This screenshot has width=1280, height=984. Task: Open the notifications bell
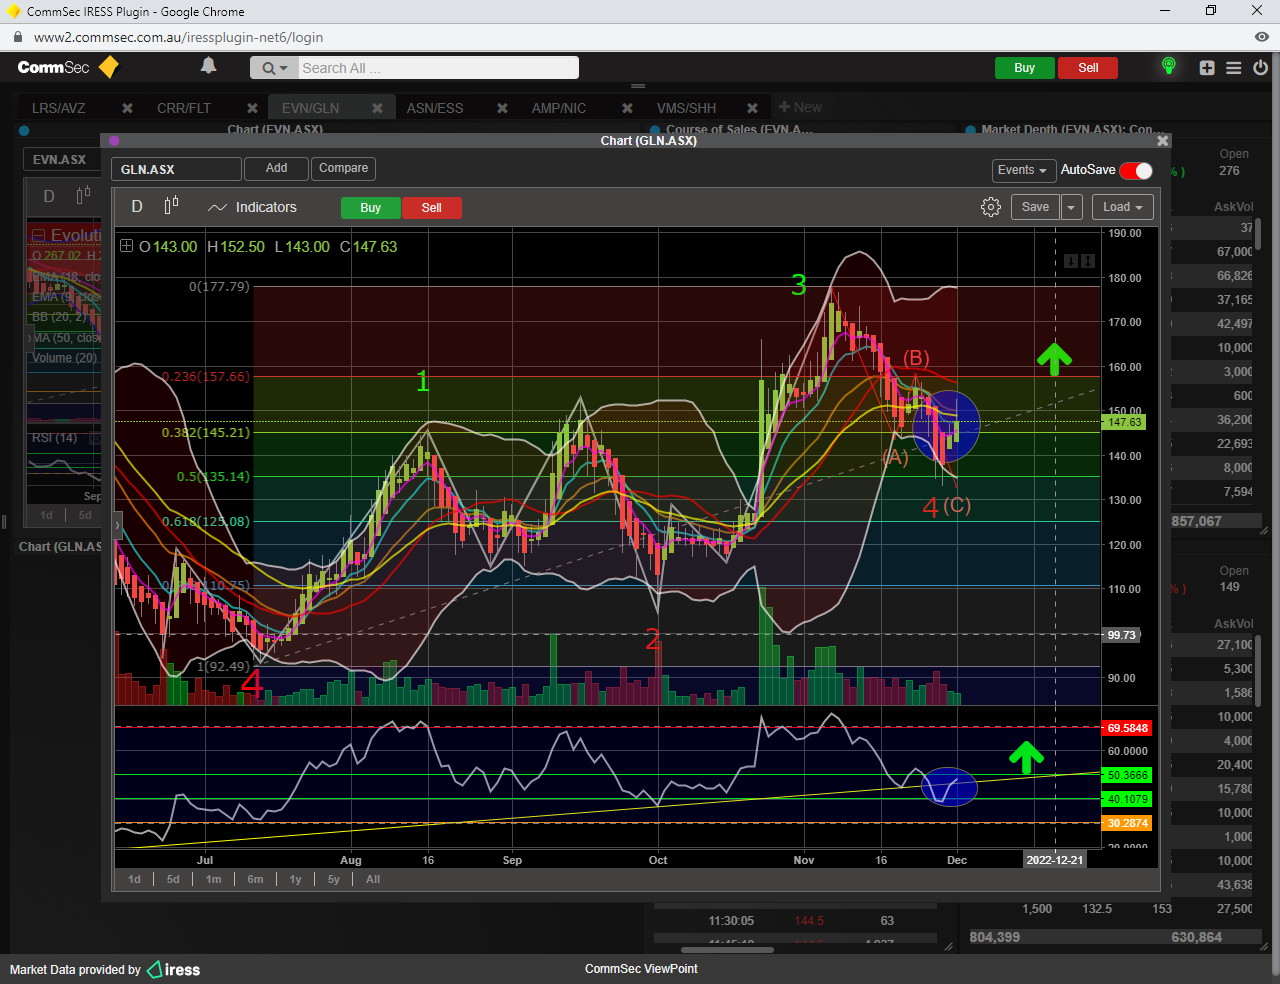pos(208,66)
